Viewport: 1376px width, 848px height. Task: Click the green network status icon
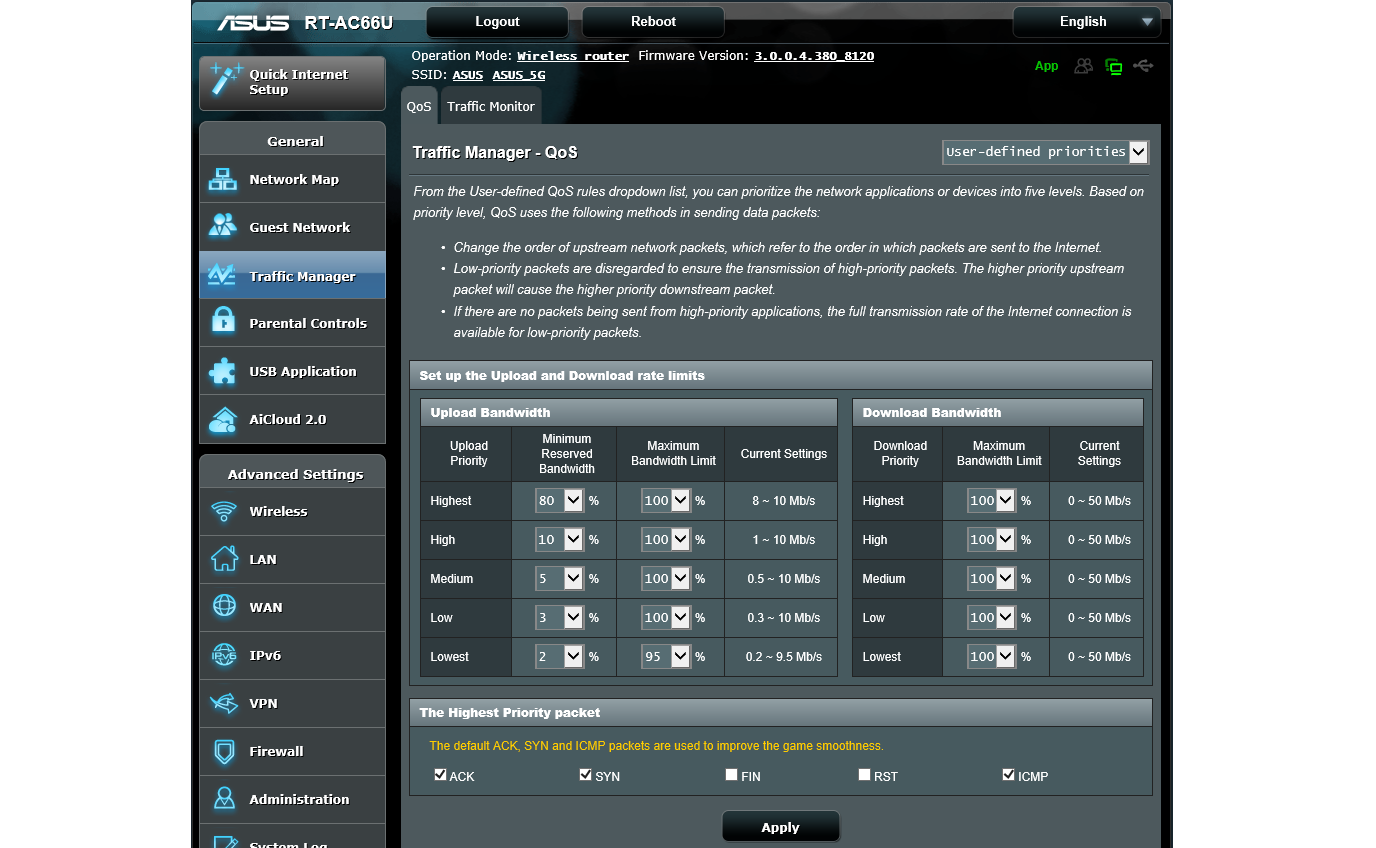pyautogui.click(x=1114, y=66)
